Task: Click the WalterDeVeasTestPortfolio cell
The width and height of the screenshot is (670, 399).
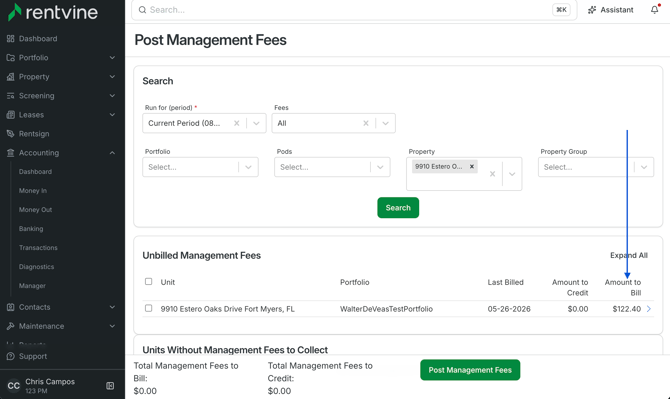Action: 386,309
